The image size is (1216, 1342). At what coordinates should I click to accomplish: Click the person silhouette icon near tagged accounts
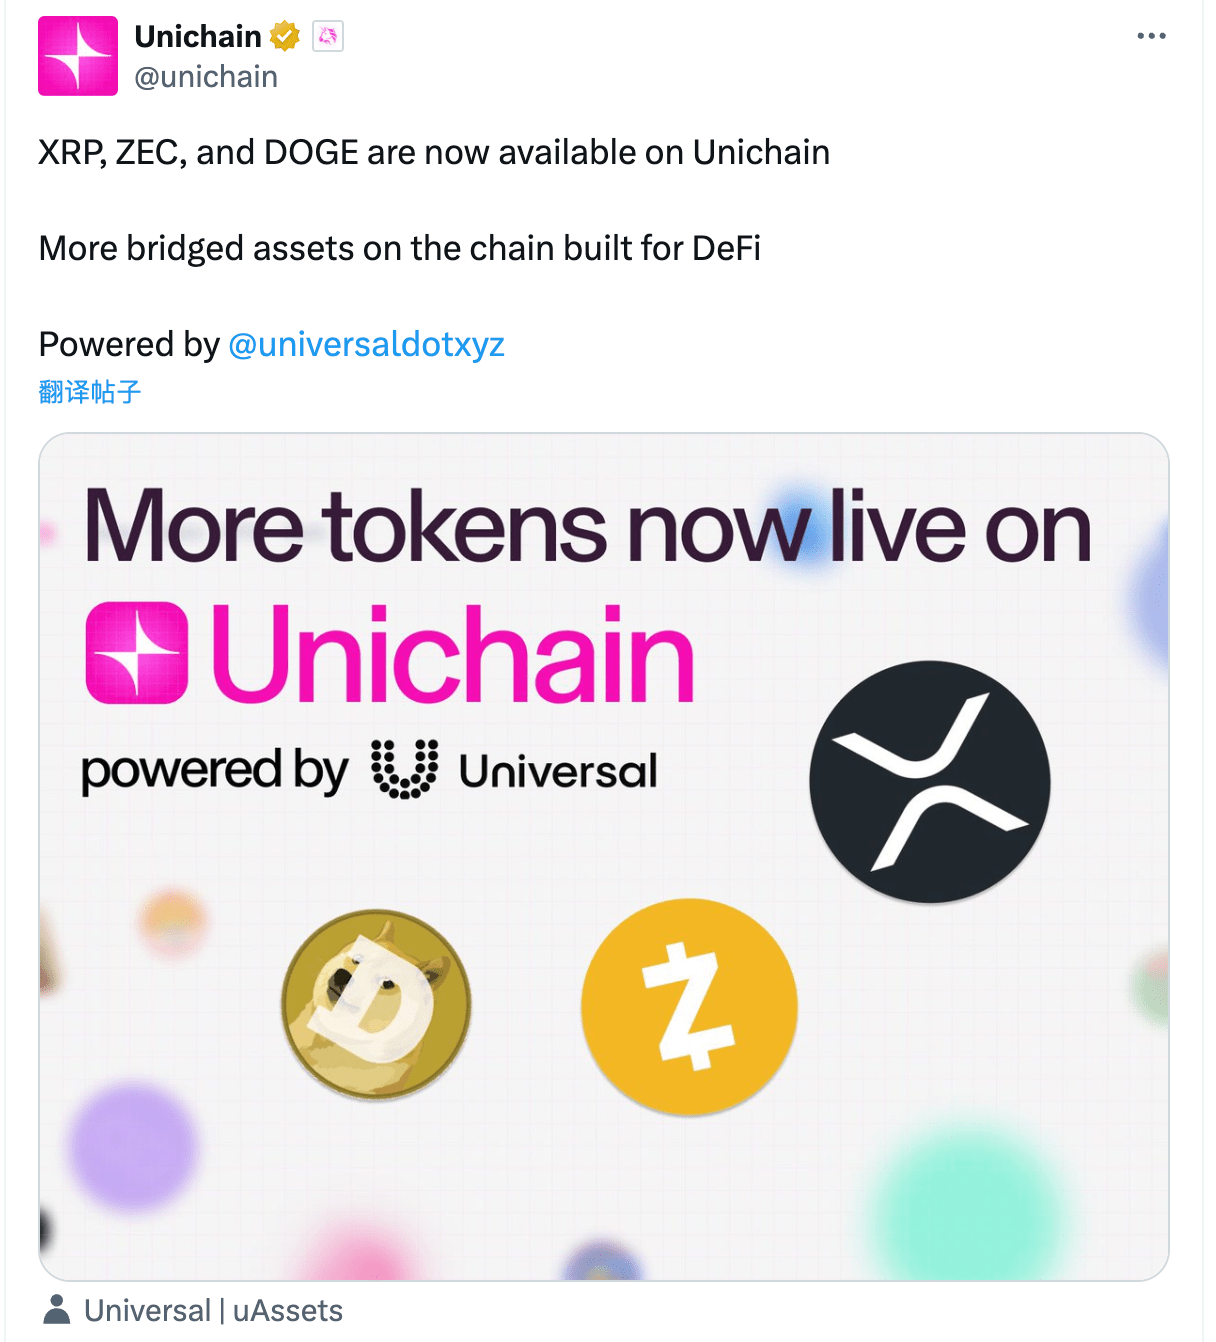point(57,1310)
